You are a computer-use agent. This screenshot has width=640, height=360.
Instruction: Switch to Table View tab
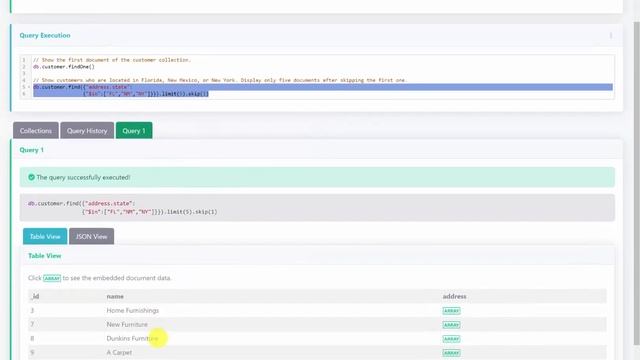(x=45, y=236)
